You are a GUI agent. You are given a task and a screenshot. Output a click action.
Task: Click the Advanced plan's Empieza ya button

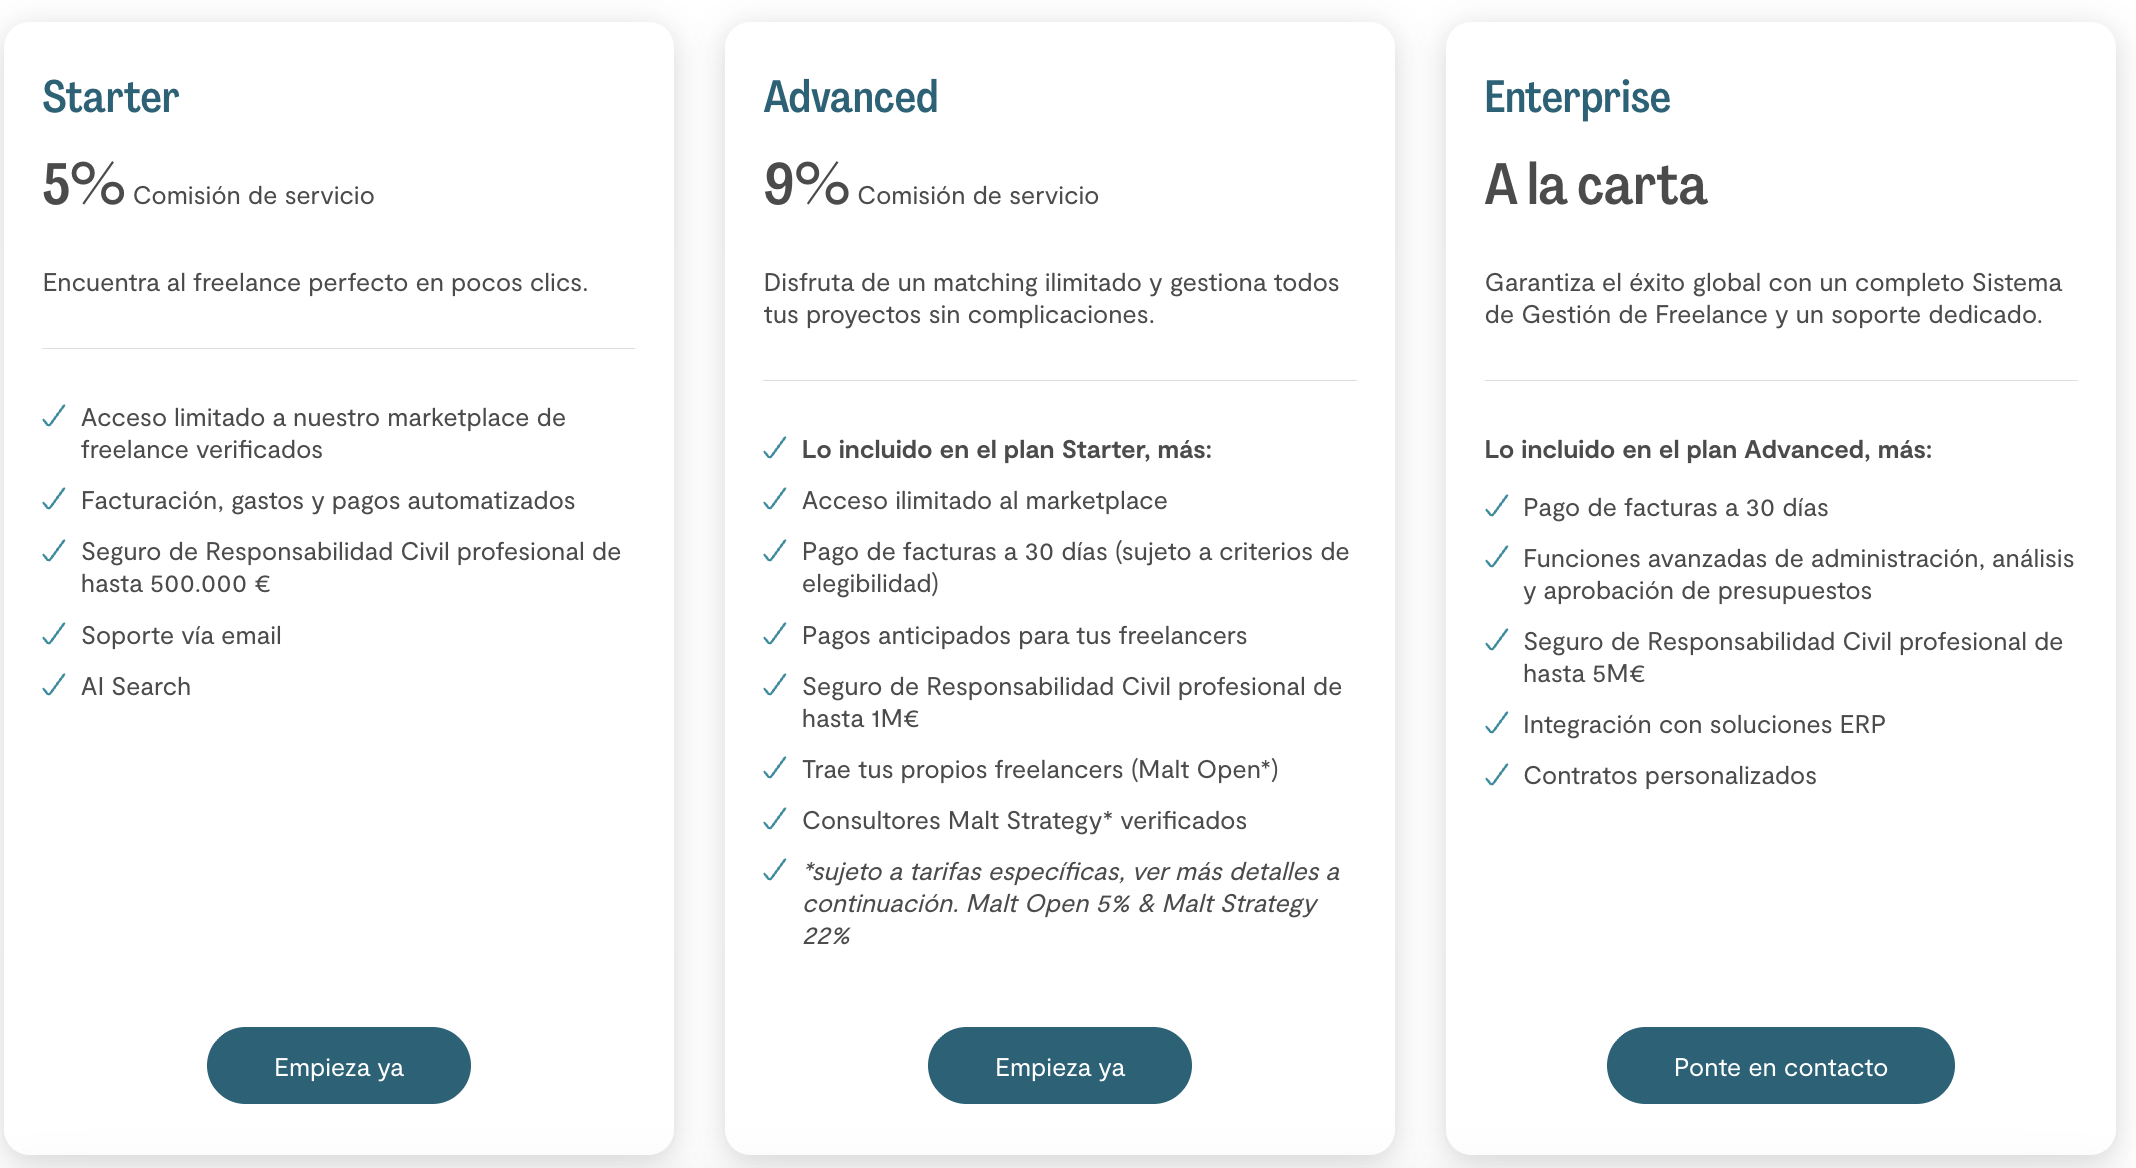[x=1059, y=1066]
